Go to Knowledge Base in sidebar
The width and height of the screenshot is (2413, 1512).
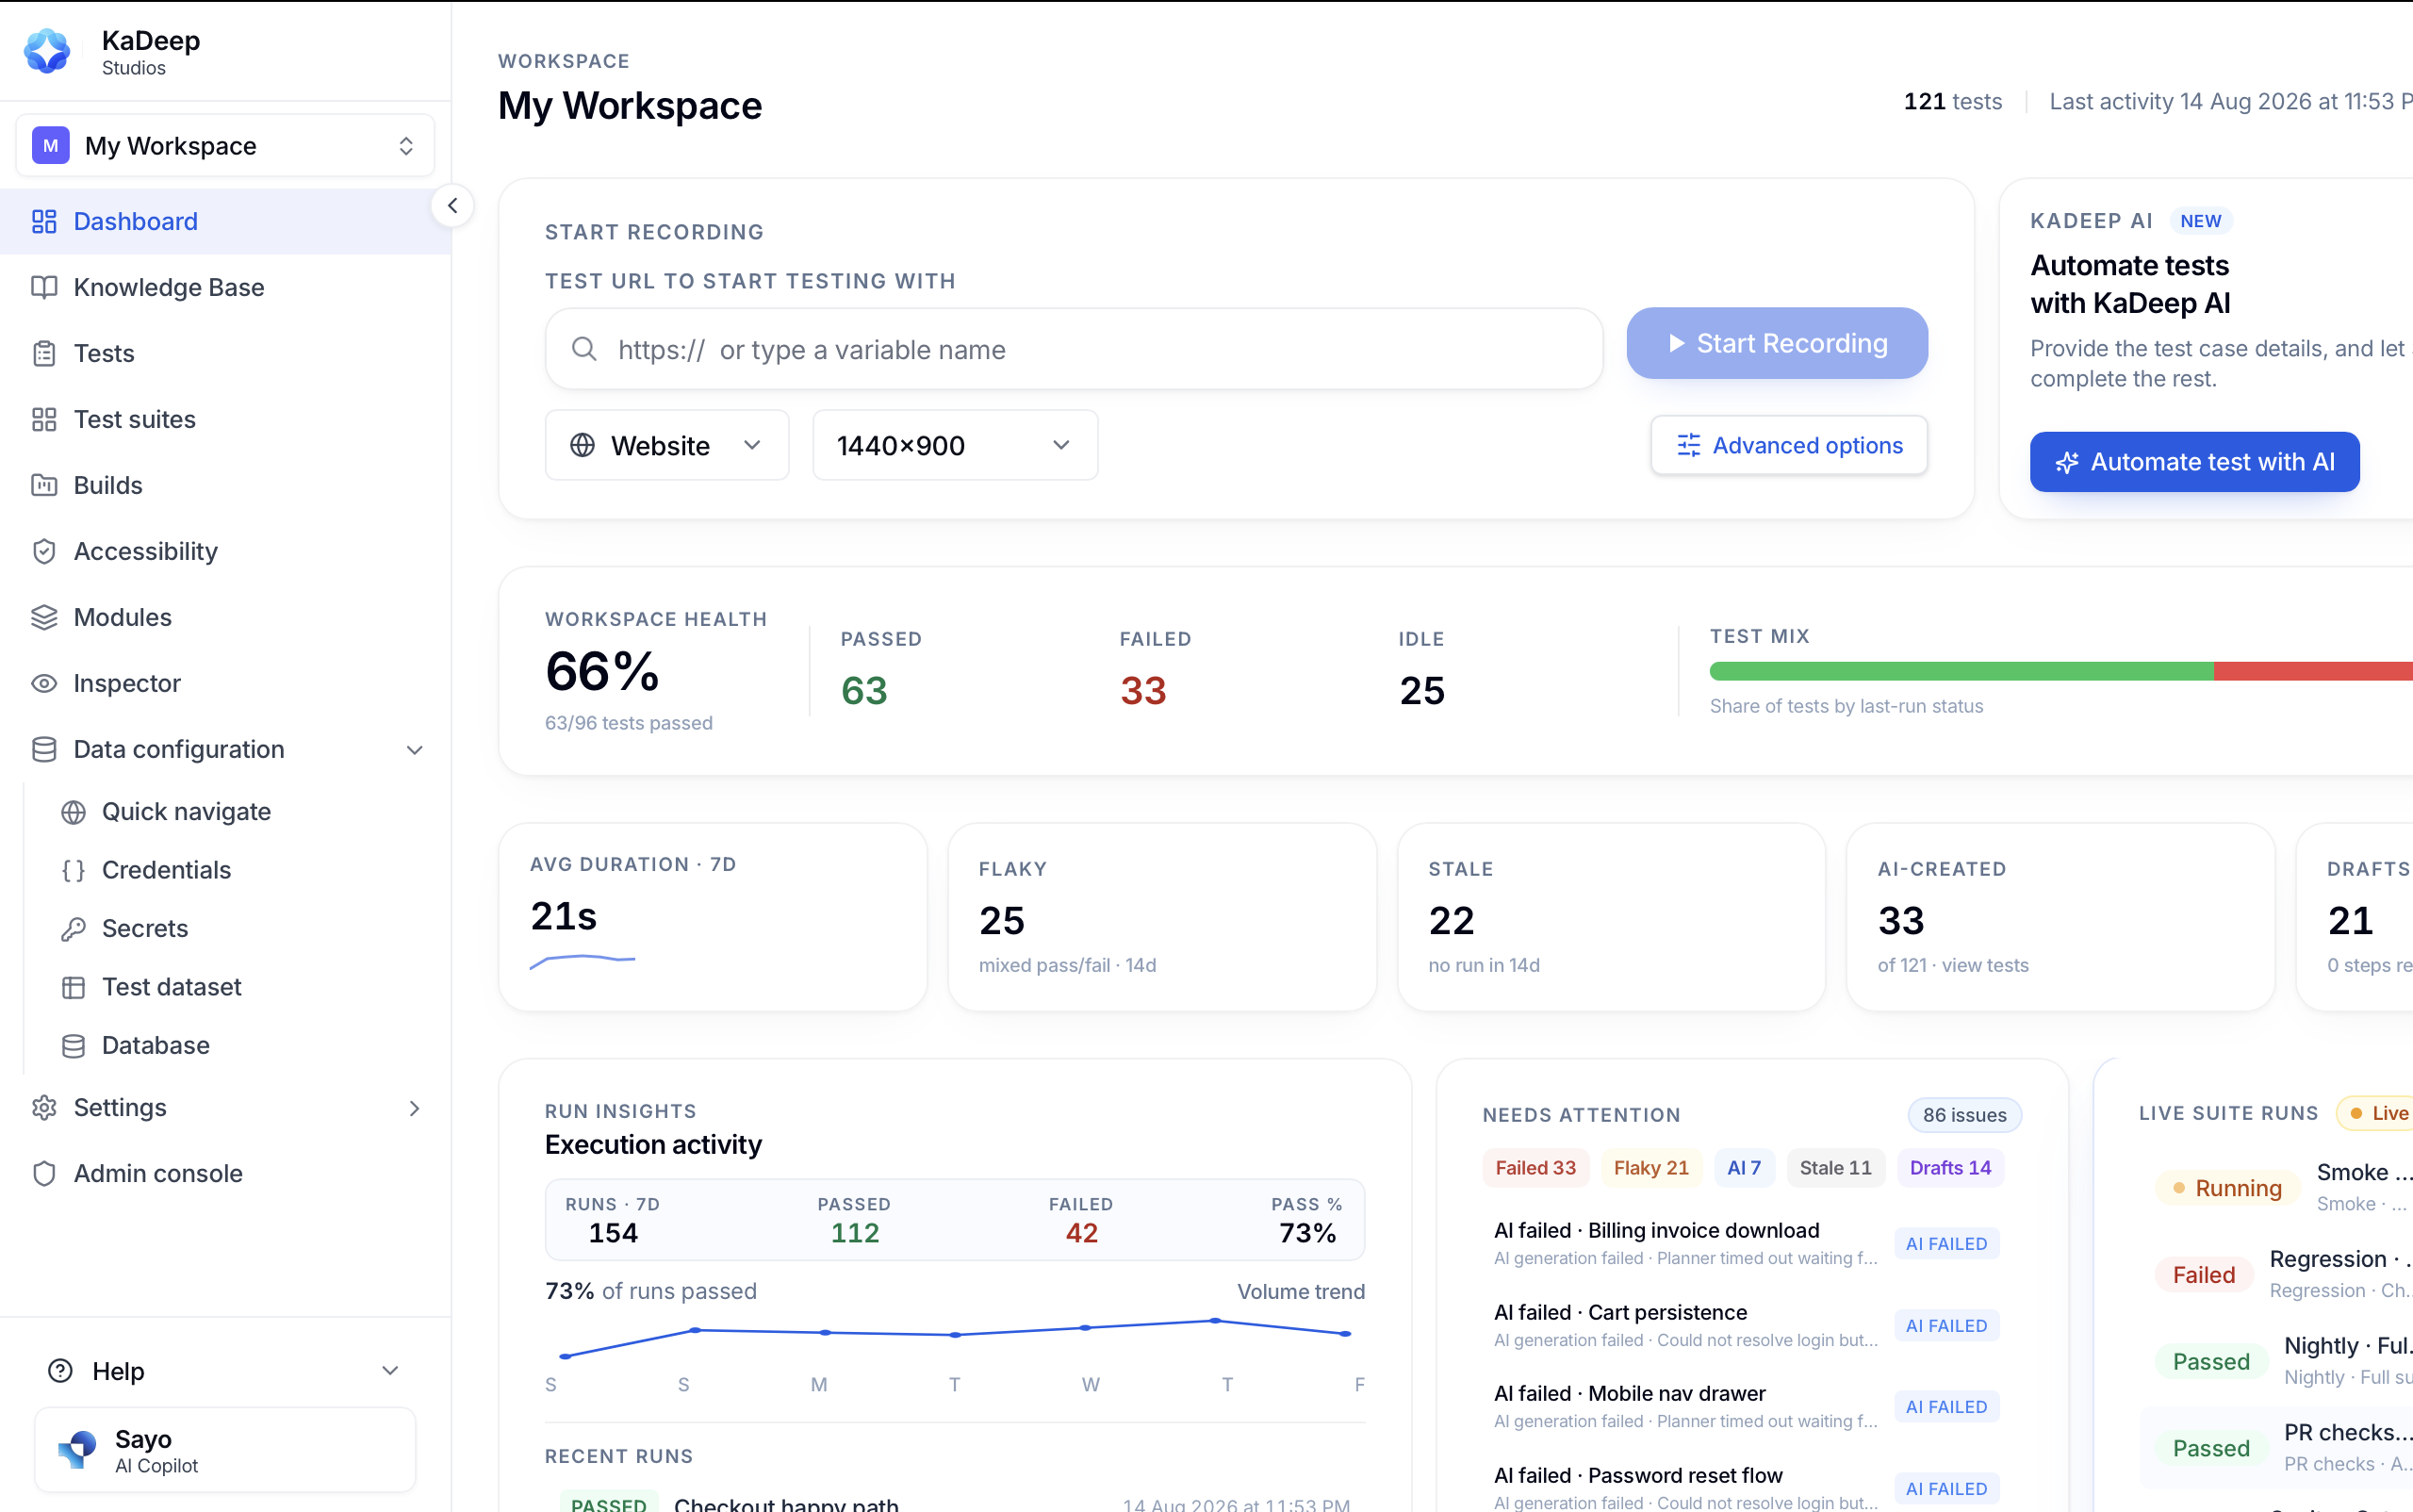(x=225, y=287)
